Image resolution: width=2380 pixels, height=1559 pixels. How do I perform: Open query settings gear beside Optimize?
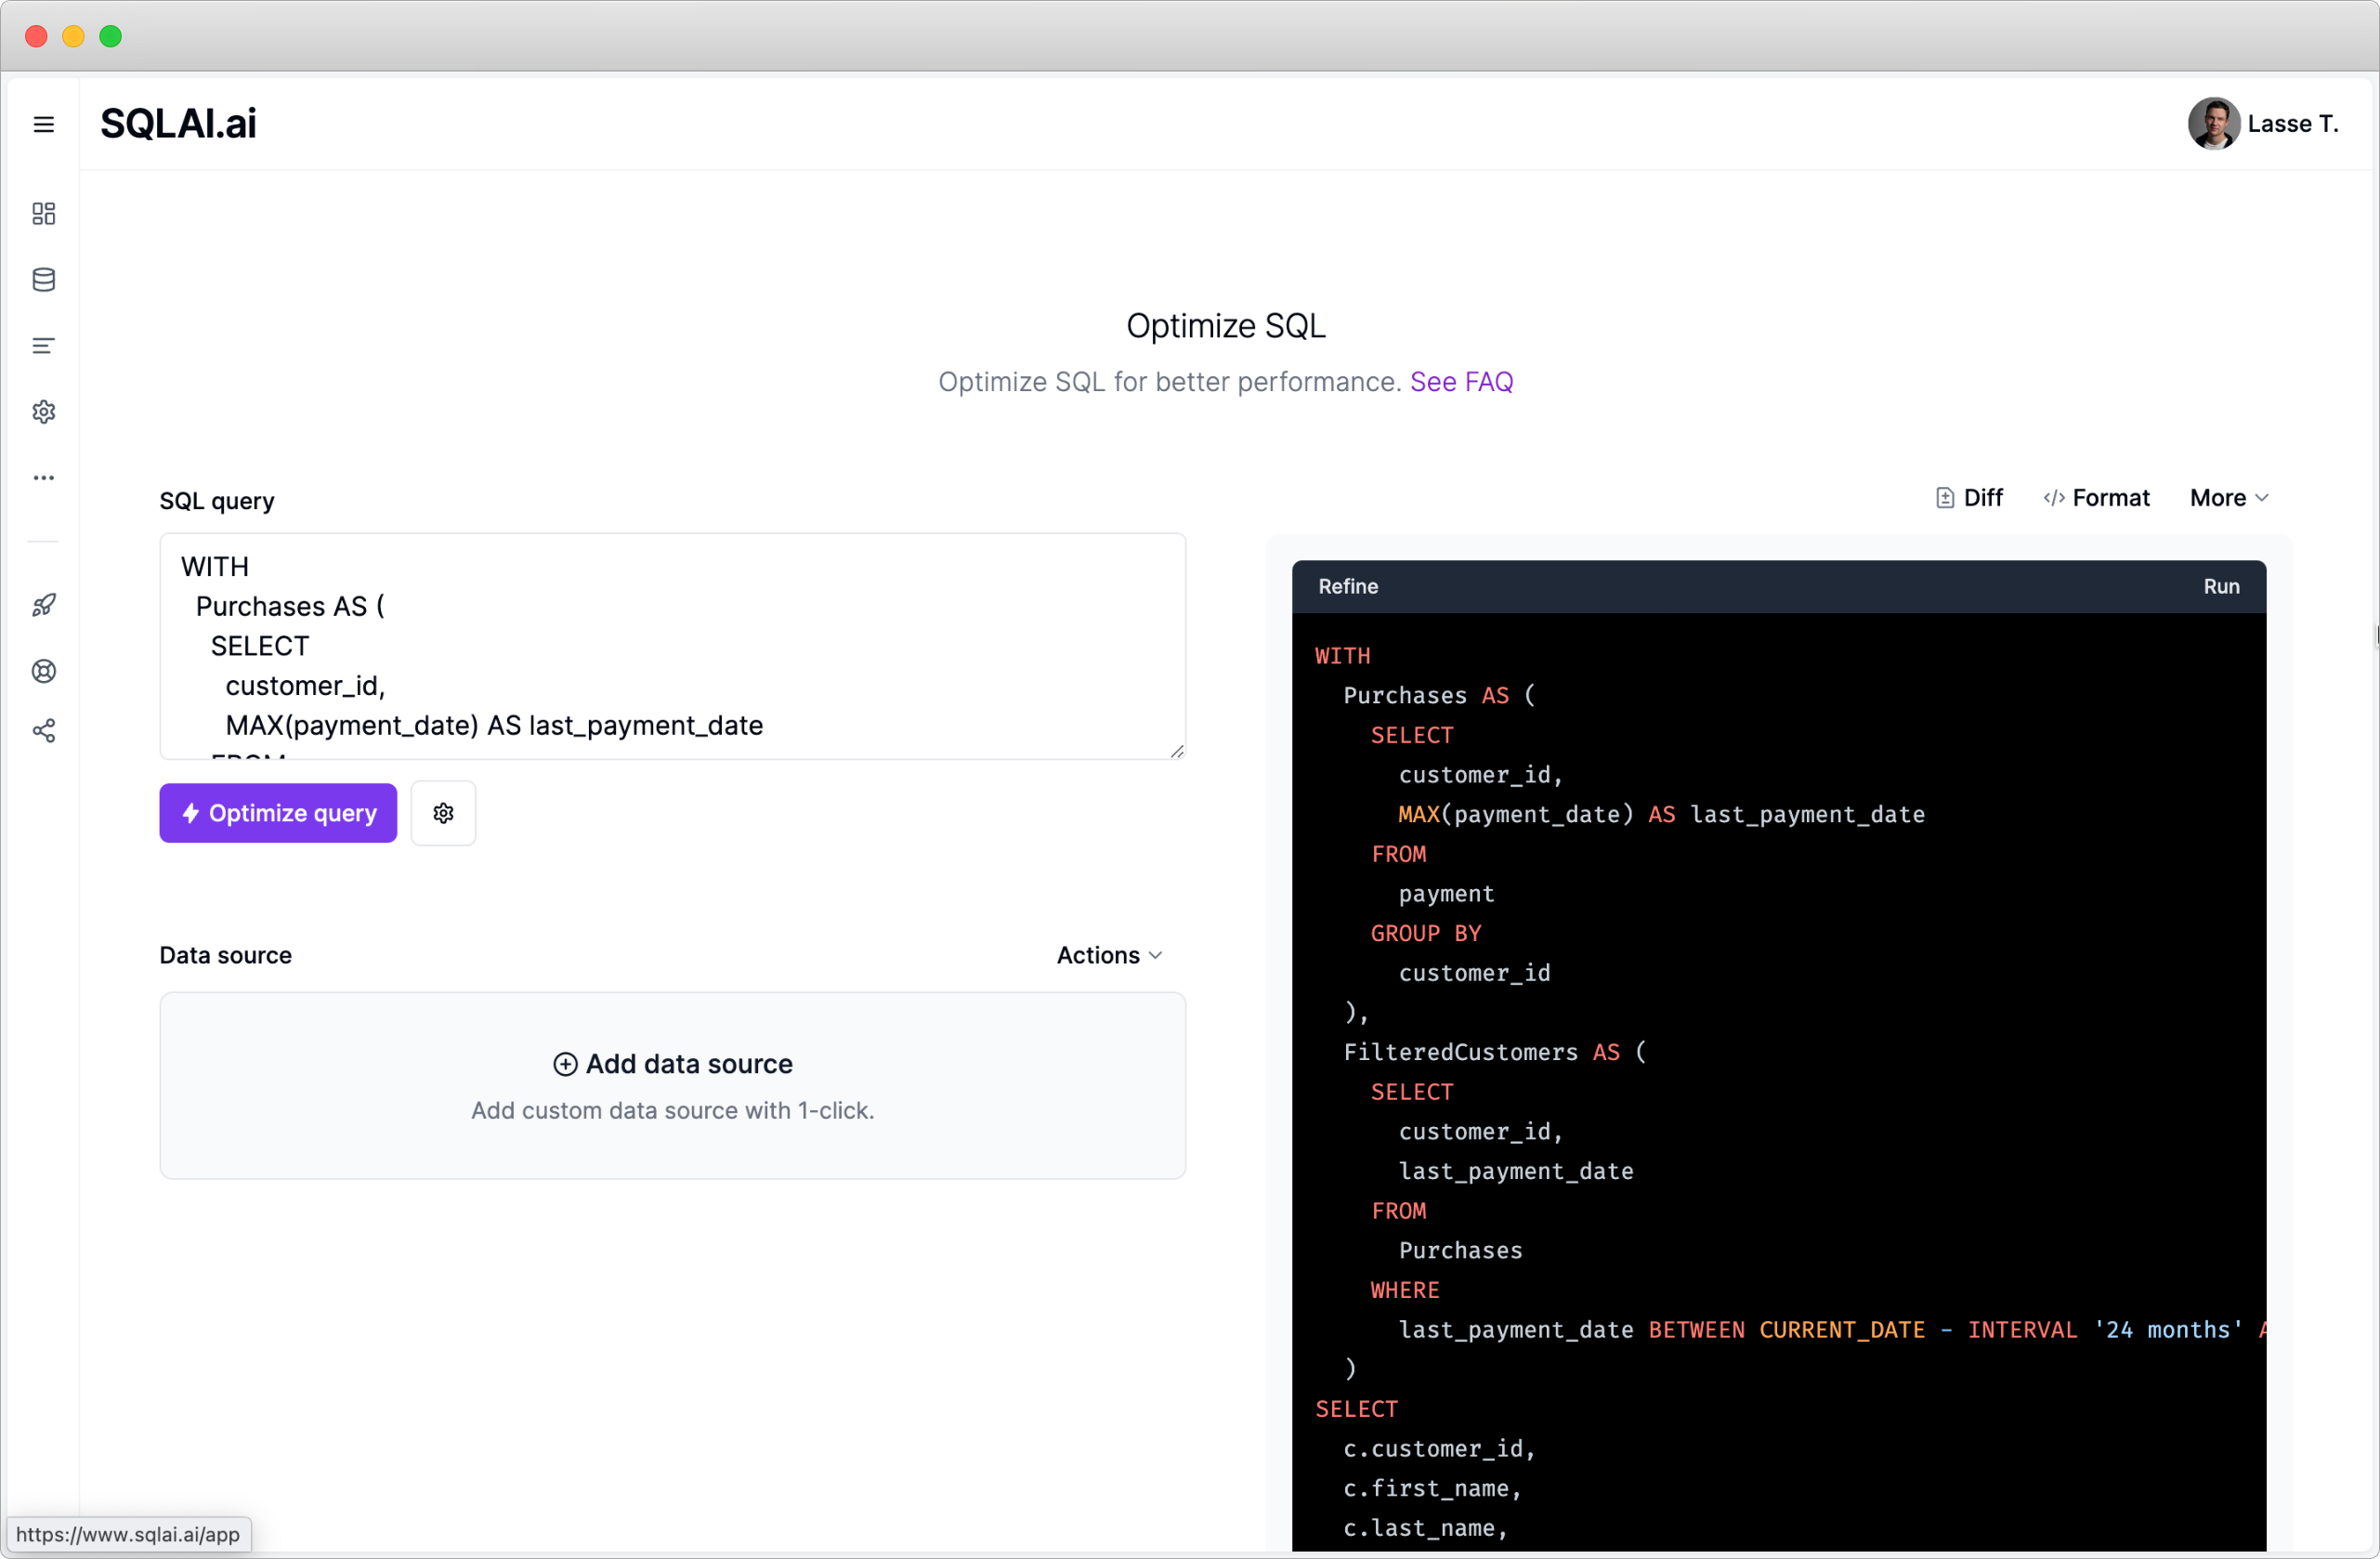(443, 813)
